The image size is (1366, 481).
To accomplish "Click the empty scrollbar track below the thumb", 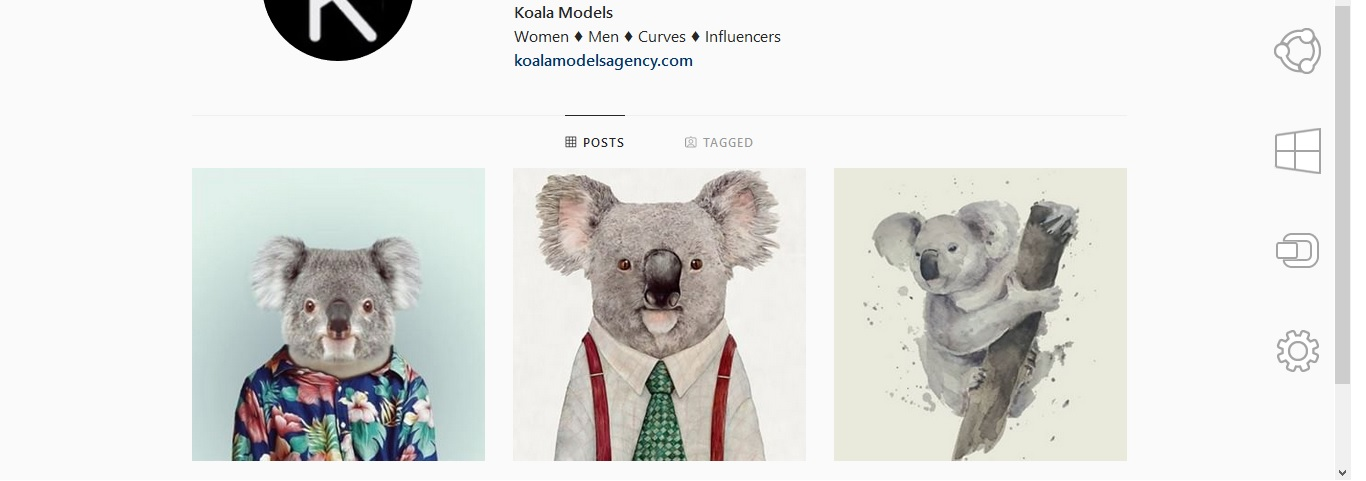I will pyautogui.click(x=1342, y=425).
